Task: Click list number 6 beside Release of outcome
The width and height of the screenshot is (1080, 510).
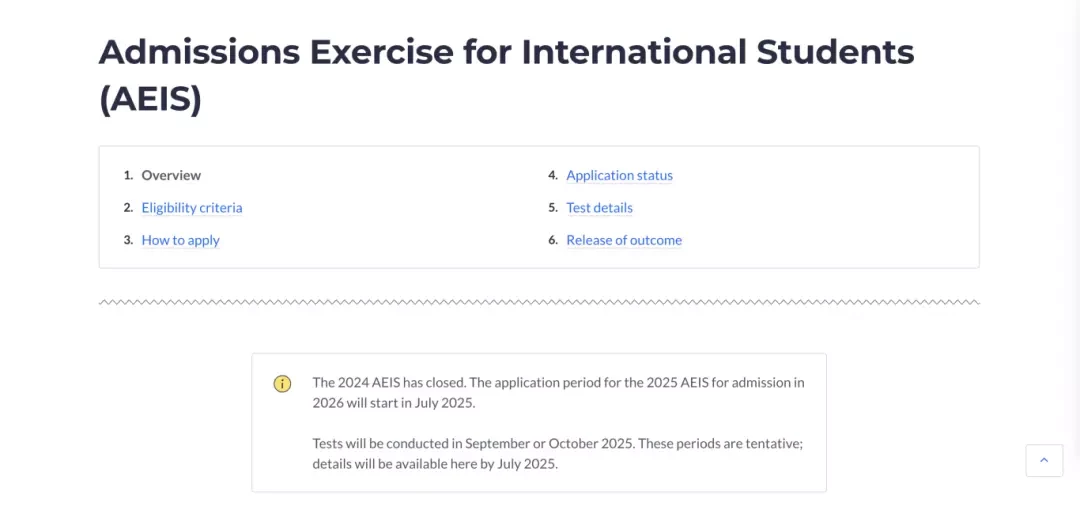Action: [x=552, y=241]
